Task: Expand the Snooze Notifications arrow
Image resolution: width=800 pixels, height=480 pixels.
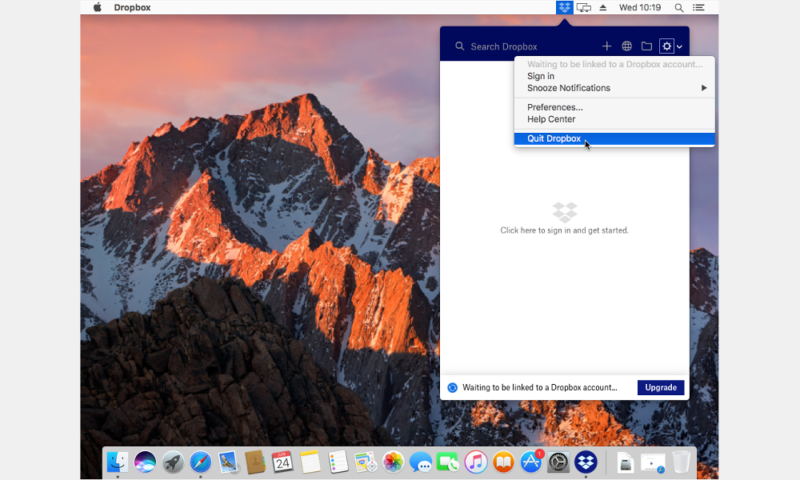Action: pyautogui.click(x=704, y=88)
